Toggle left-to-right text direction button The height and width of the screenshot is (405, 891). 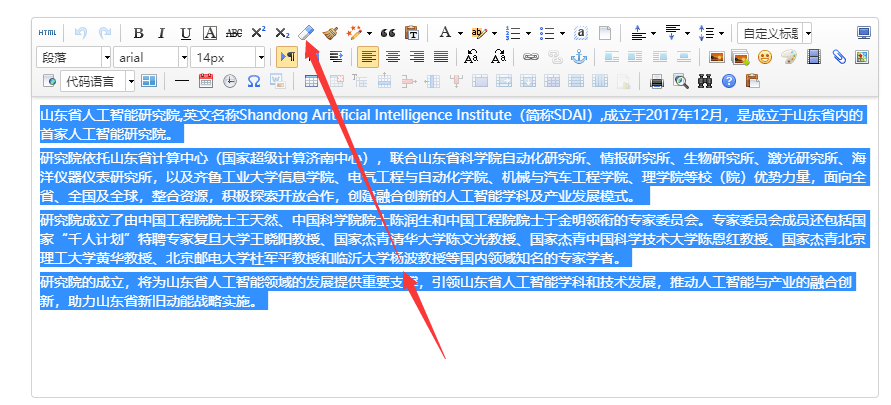coord(286,57)
